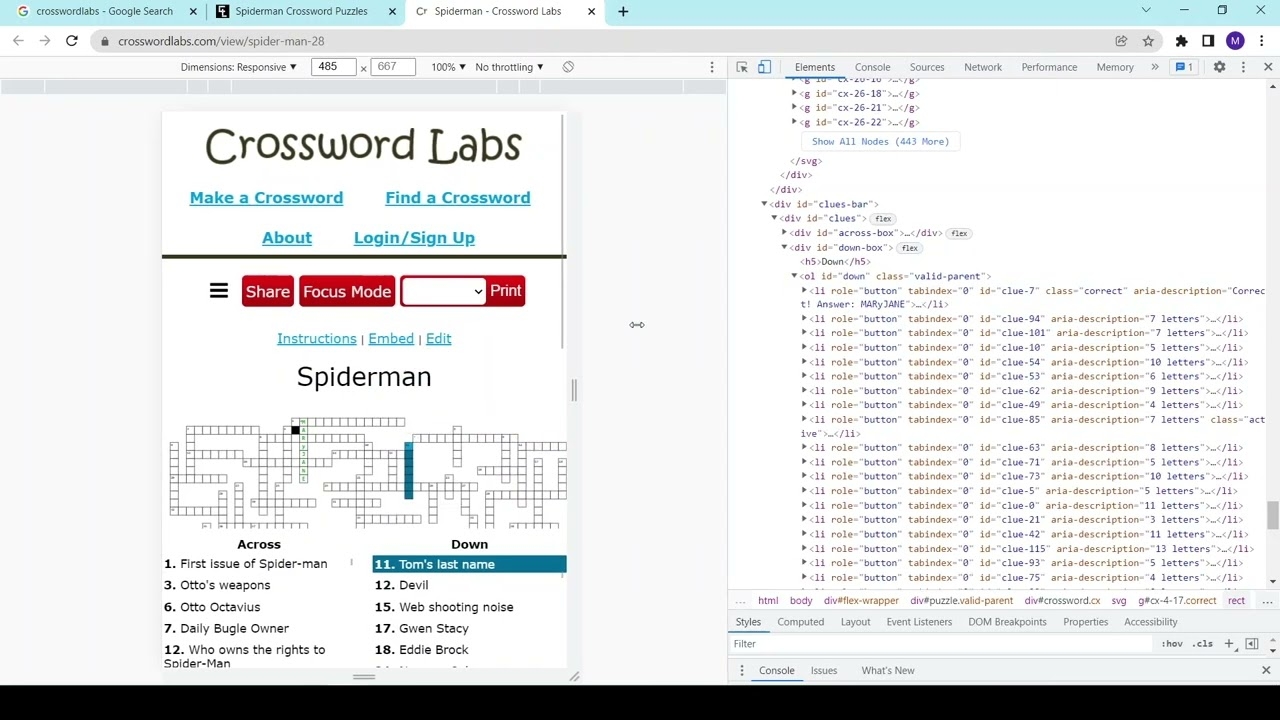Screen dimensions: 1280x720
Task: Open the crossword hamburger menu
Action: pos(218,291)
